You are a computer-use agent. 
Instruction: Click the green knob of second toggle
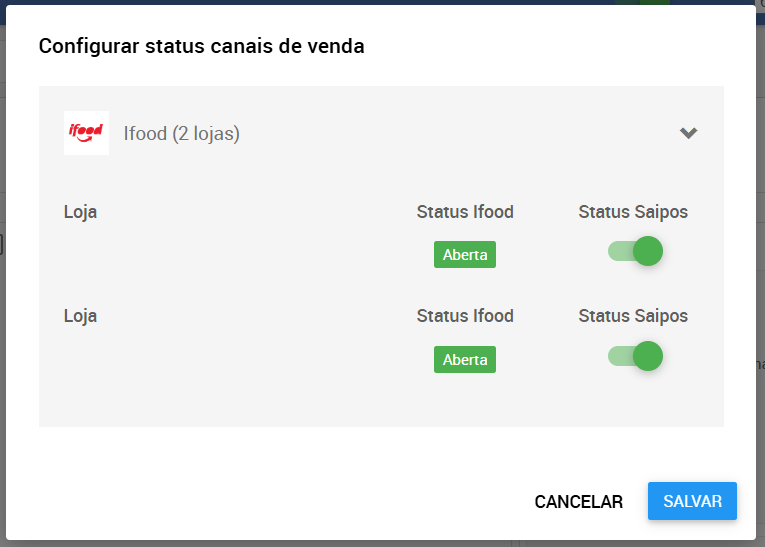648,356
